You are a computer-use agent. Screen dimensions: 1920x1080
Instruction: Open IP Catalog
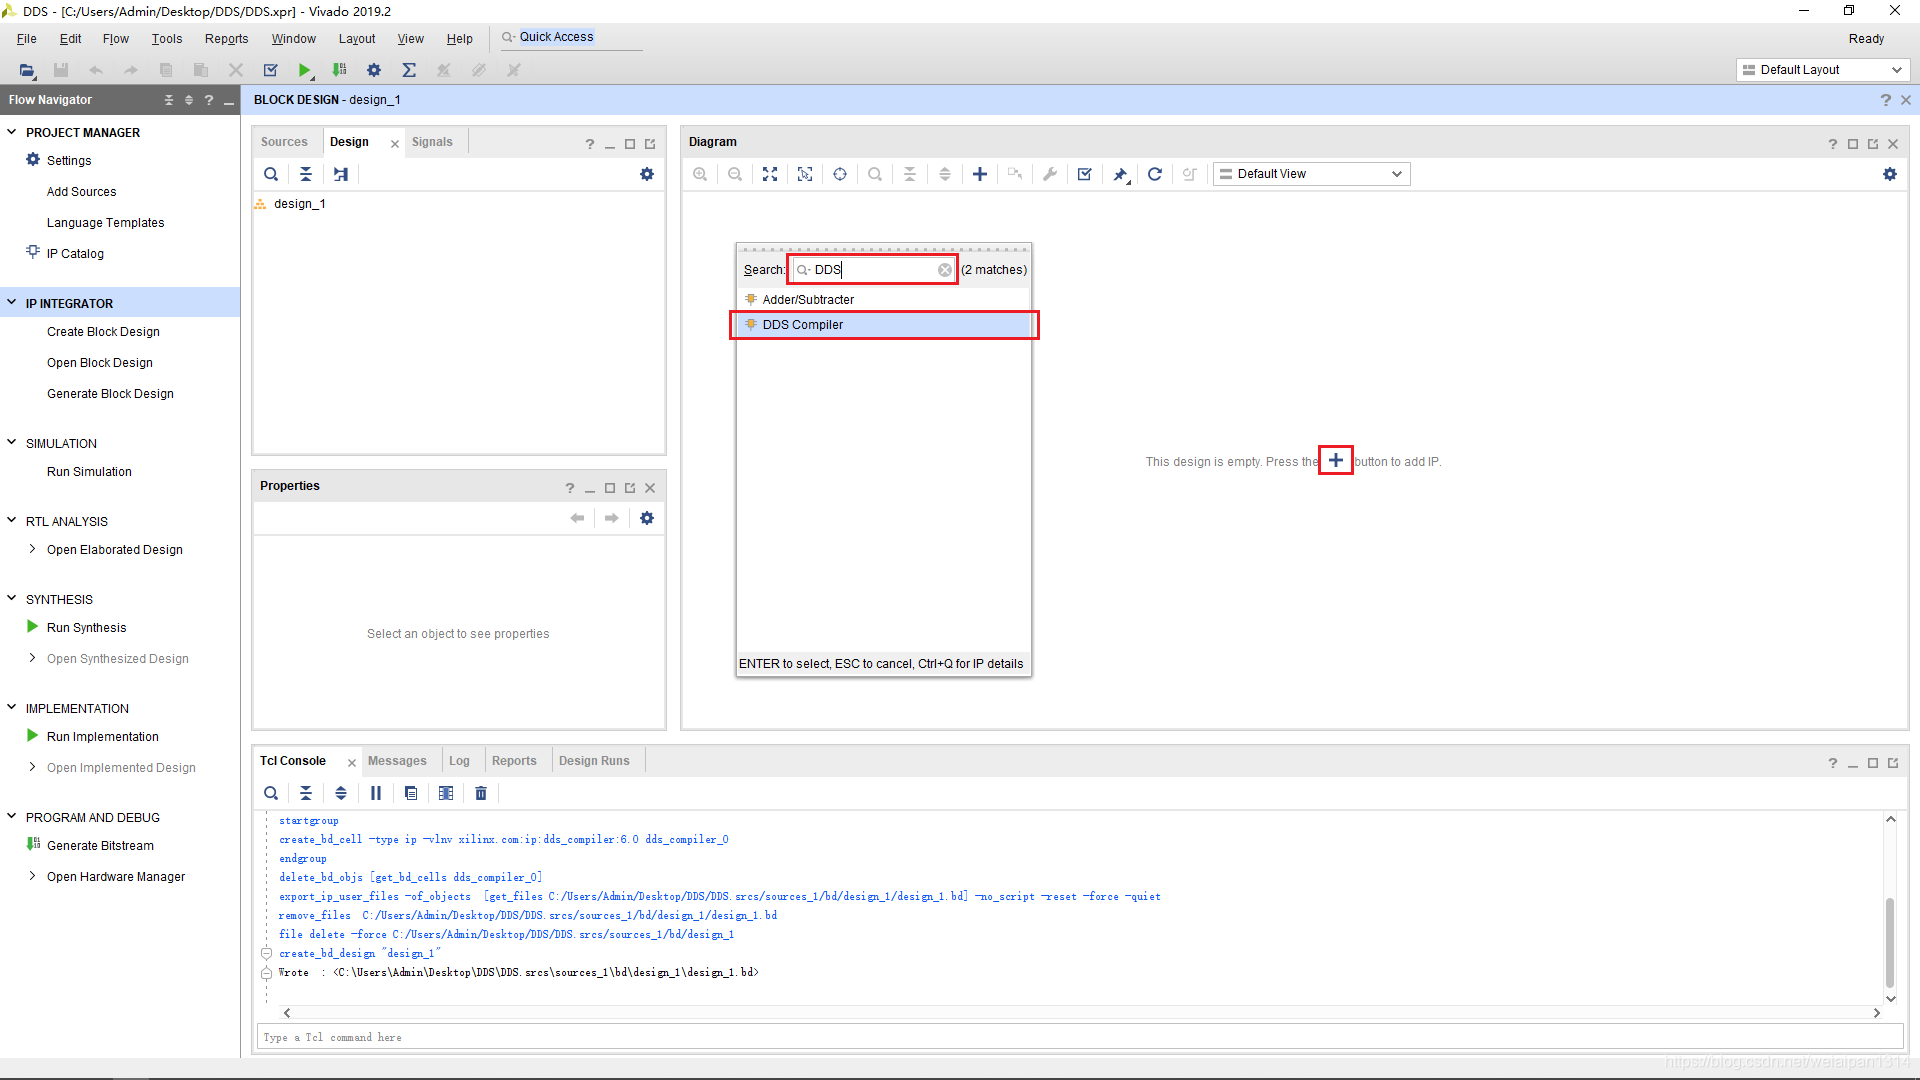pyautogui.click(x=75, y=254)
